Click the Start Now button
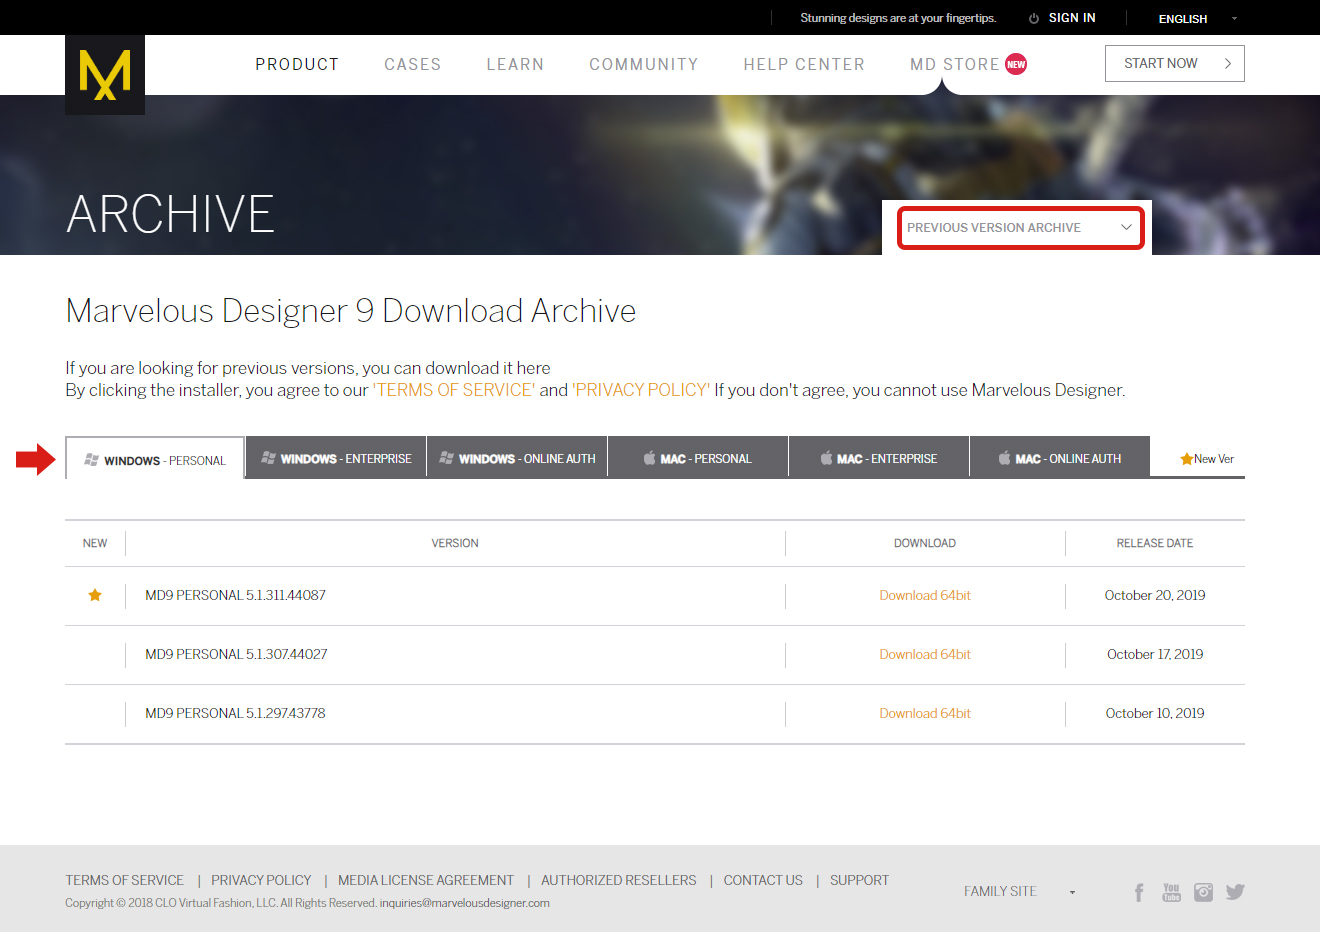The width and height of the screenshot is (1320, 932). point(1175,63)
